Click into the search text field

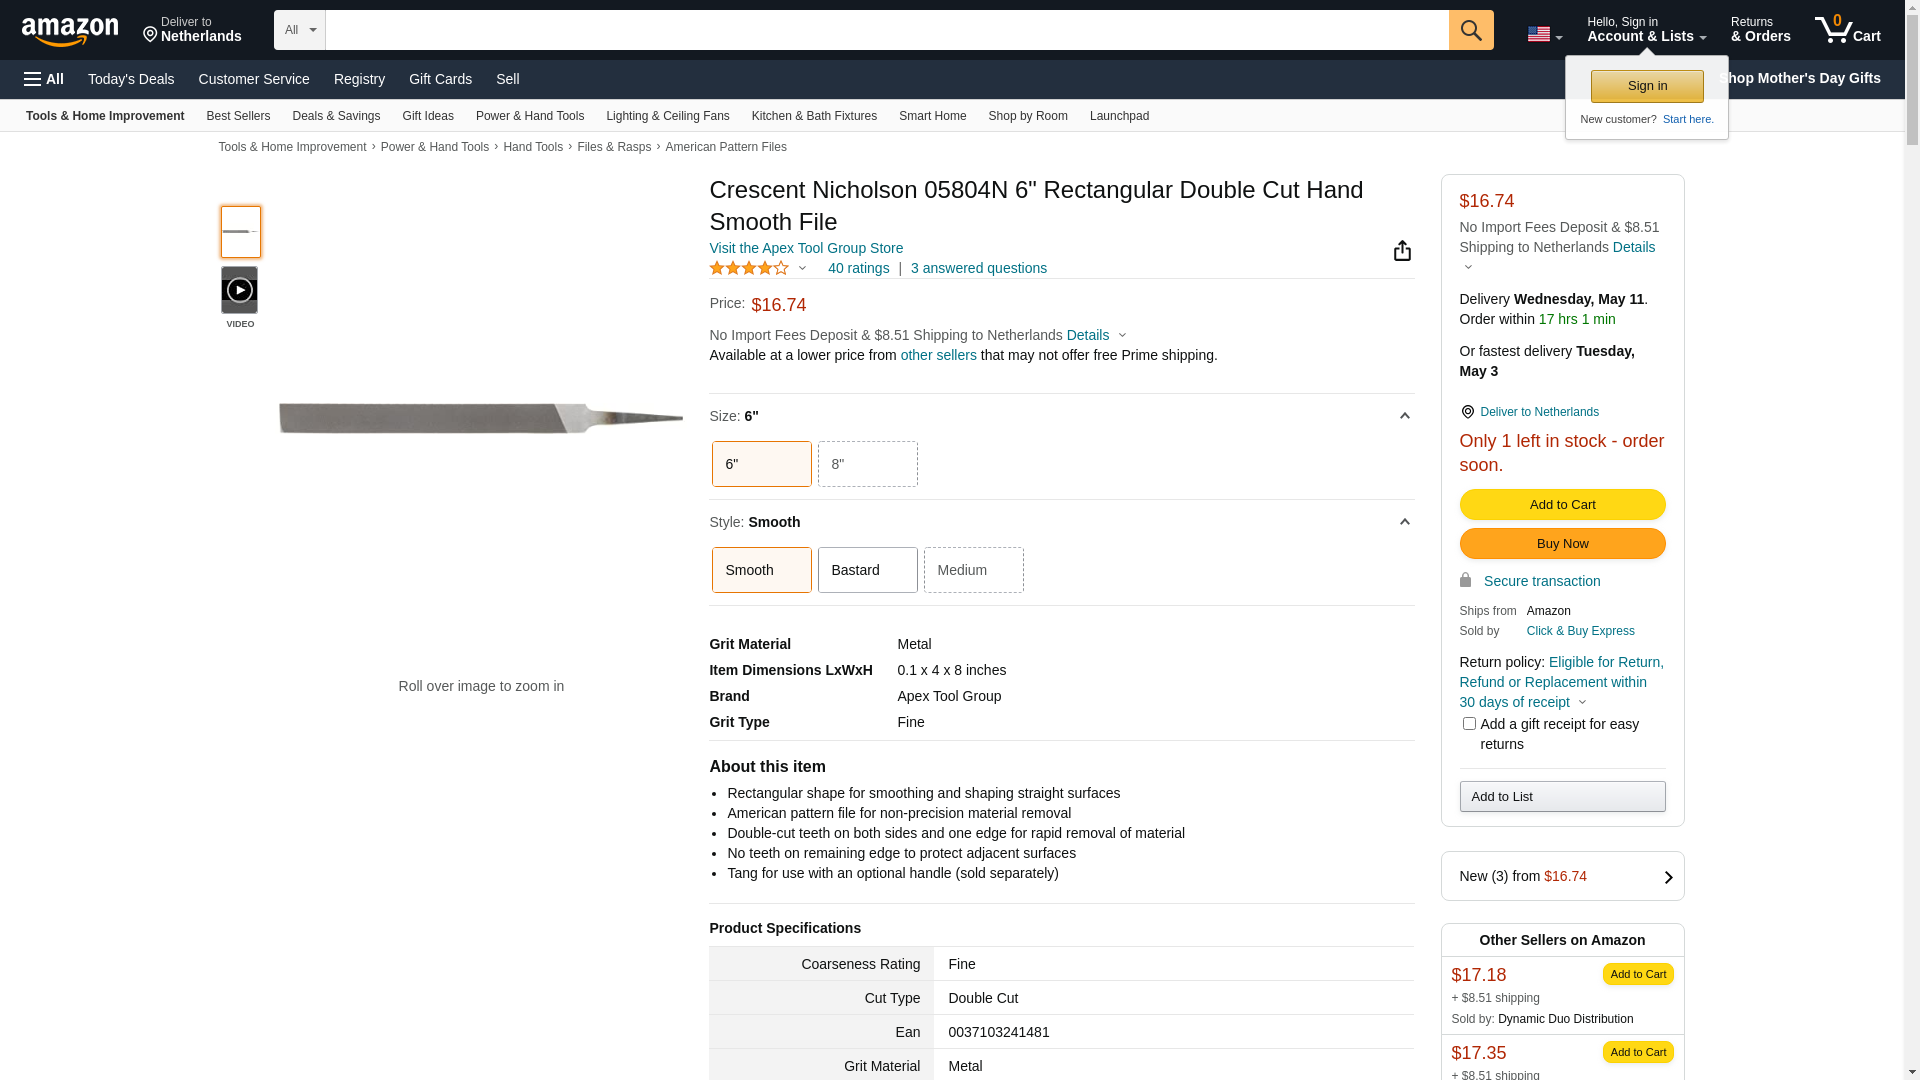point(886,30)
